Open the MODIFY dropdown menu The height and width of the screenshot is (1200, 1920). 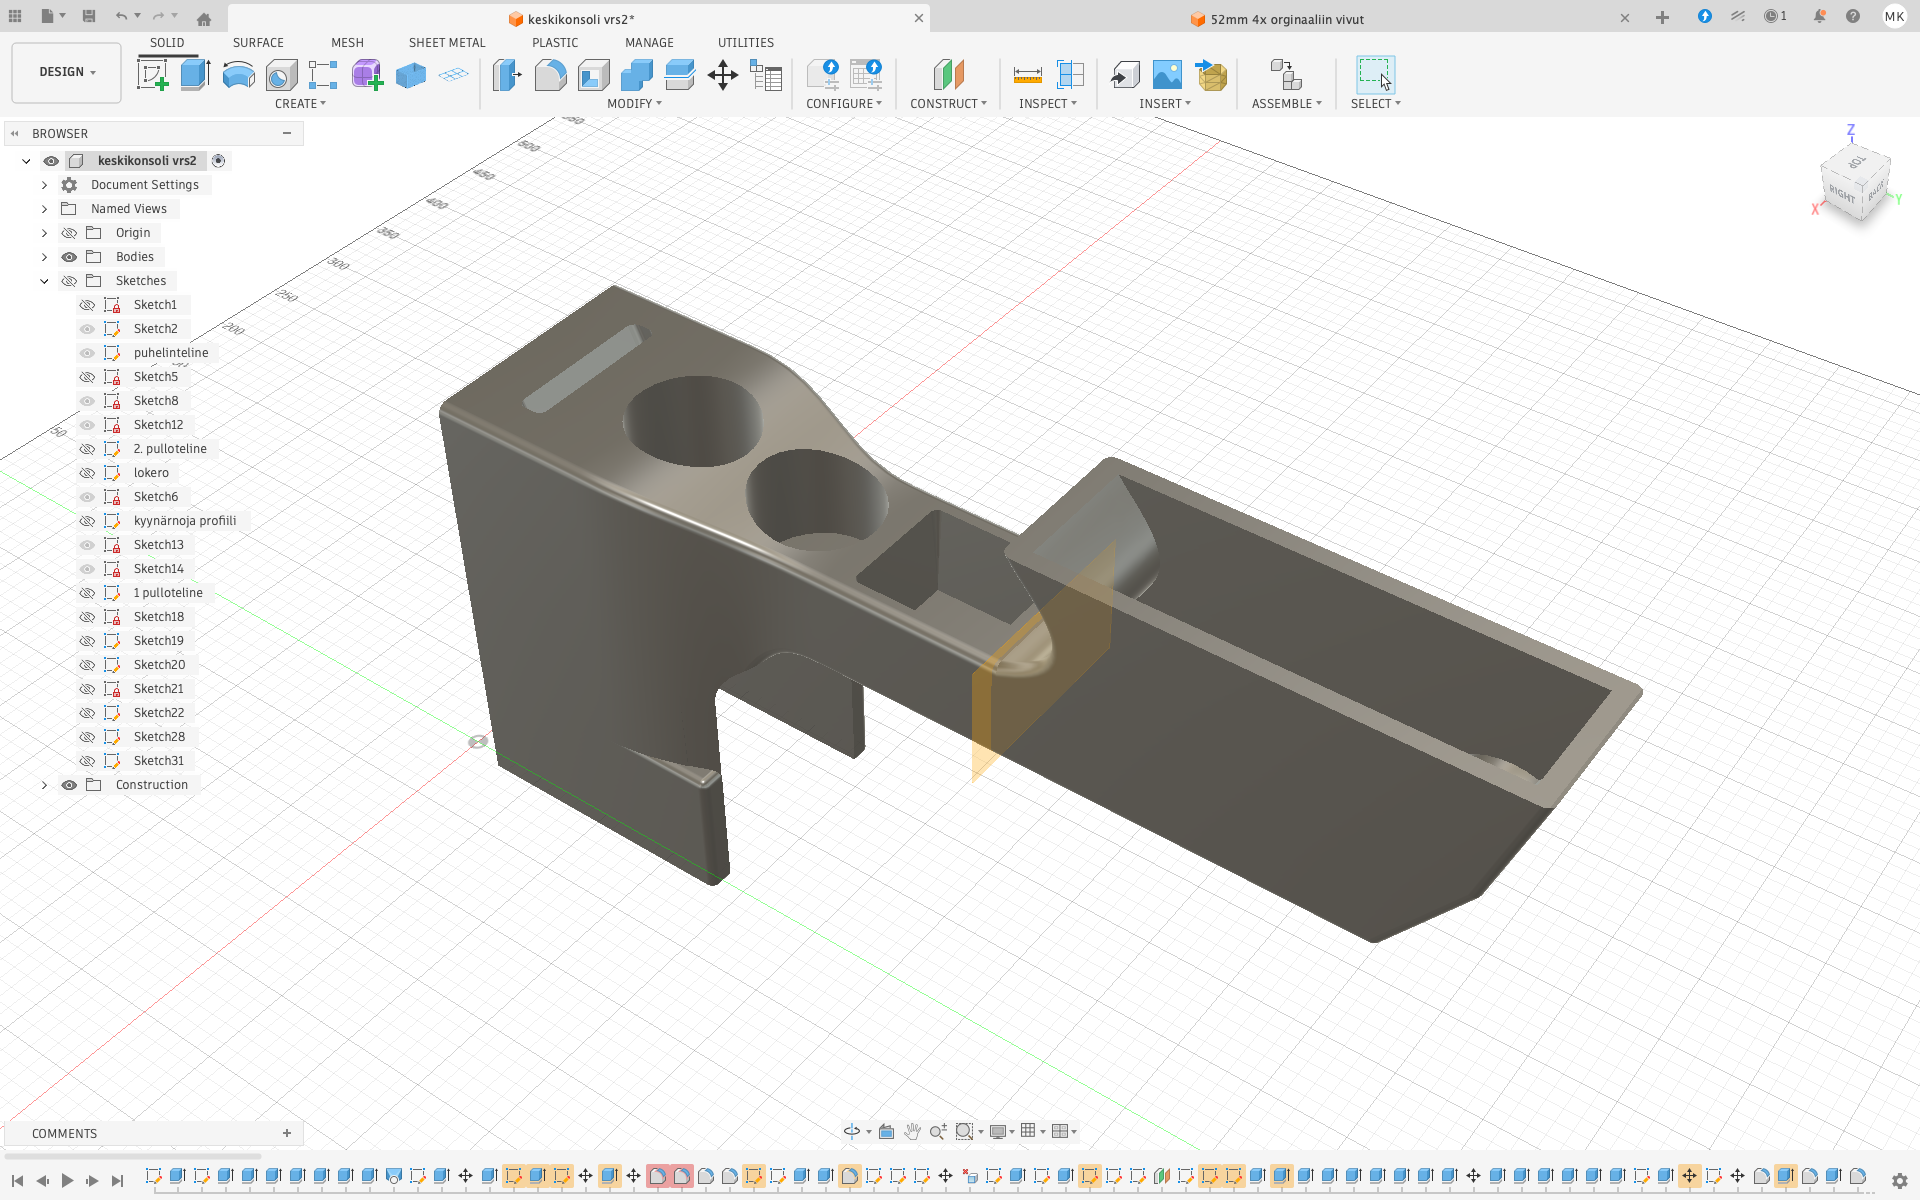click(x=634, y=104)
